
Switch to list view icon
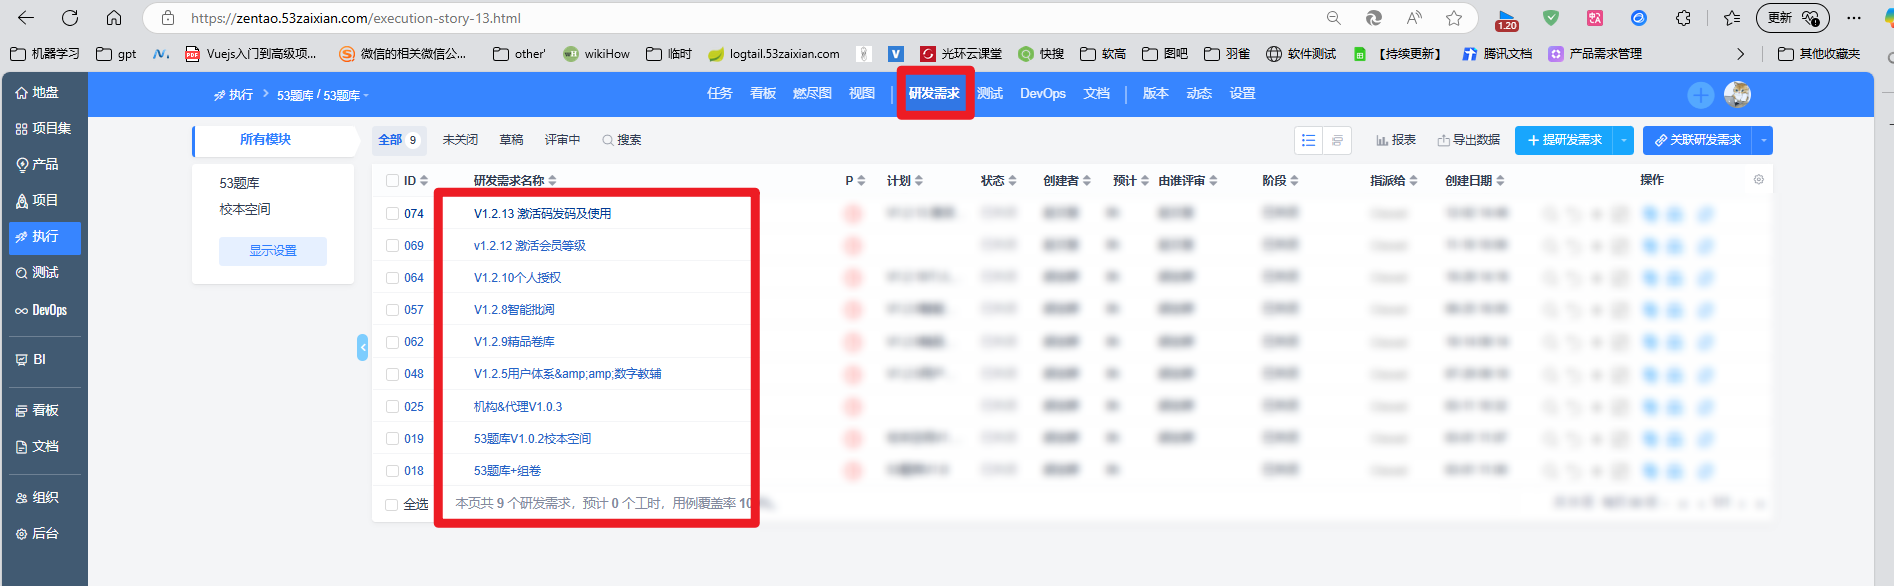[x=1308, y=140]
